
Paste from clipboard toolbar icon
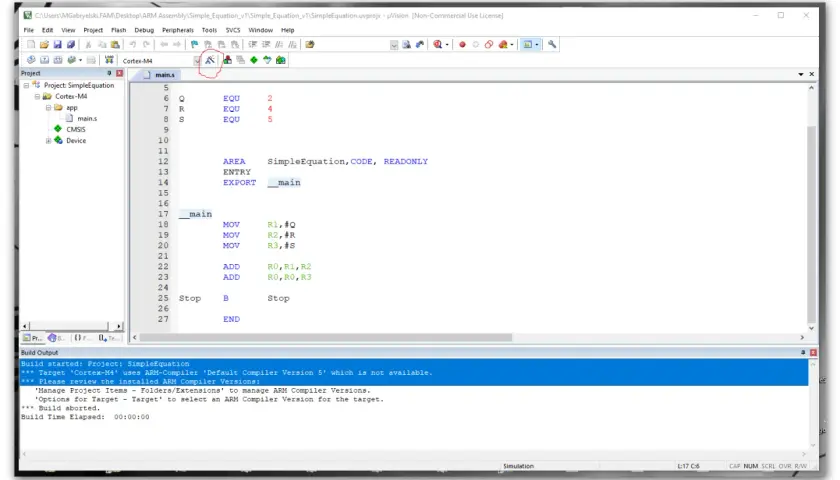[x=115, y=44]
